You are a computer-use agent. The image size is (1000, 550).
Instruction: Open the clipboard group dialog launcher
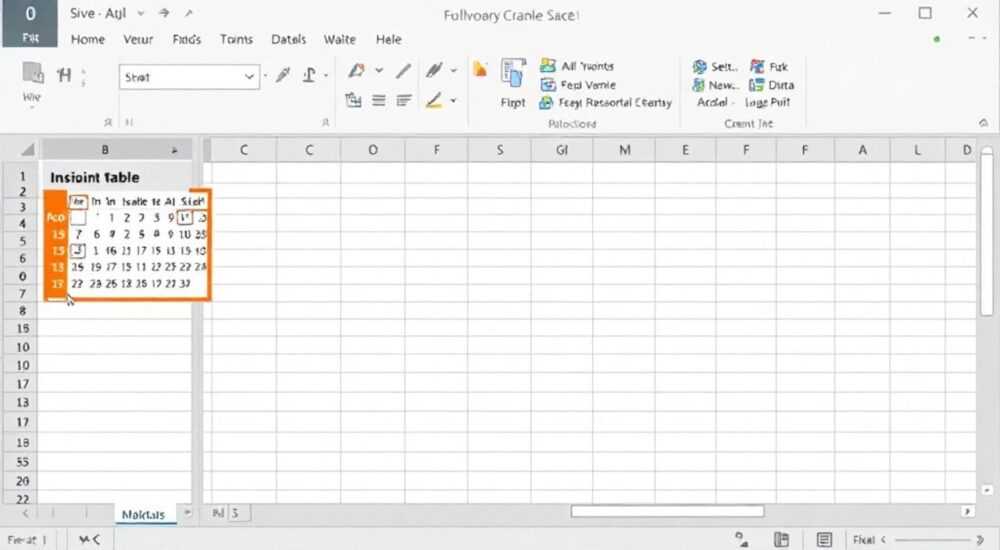[108, 122]
